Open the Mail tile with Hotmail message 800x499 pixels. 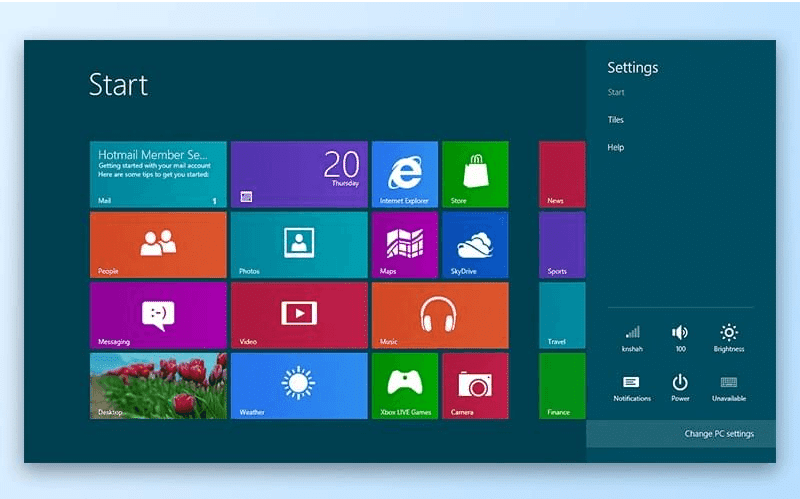(x=158, y=174)
